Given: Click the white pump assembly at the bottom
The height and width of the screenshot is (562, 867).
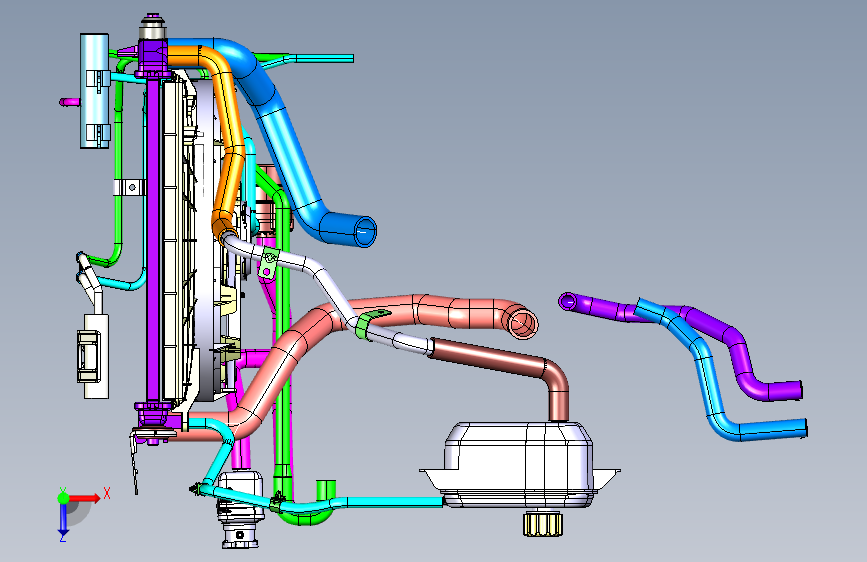Looking at the screenshot, I should (x=239, y=509).
